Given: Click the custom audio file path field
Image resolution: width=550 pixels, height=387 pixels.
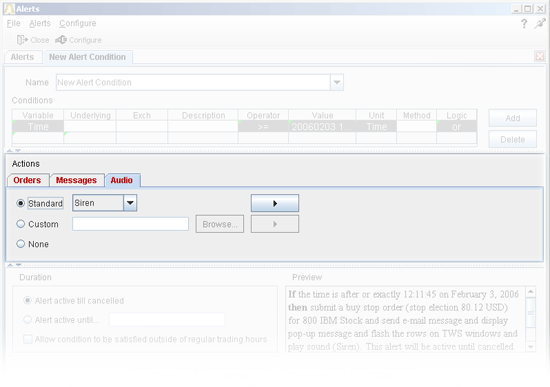Looking at the screenshot, I should (x=130, y=224).
